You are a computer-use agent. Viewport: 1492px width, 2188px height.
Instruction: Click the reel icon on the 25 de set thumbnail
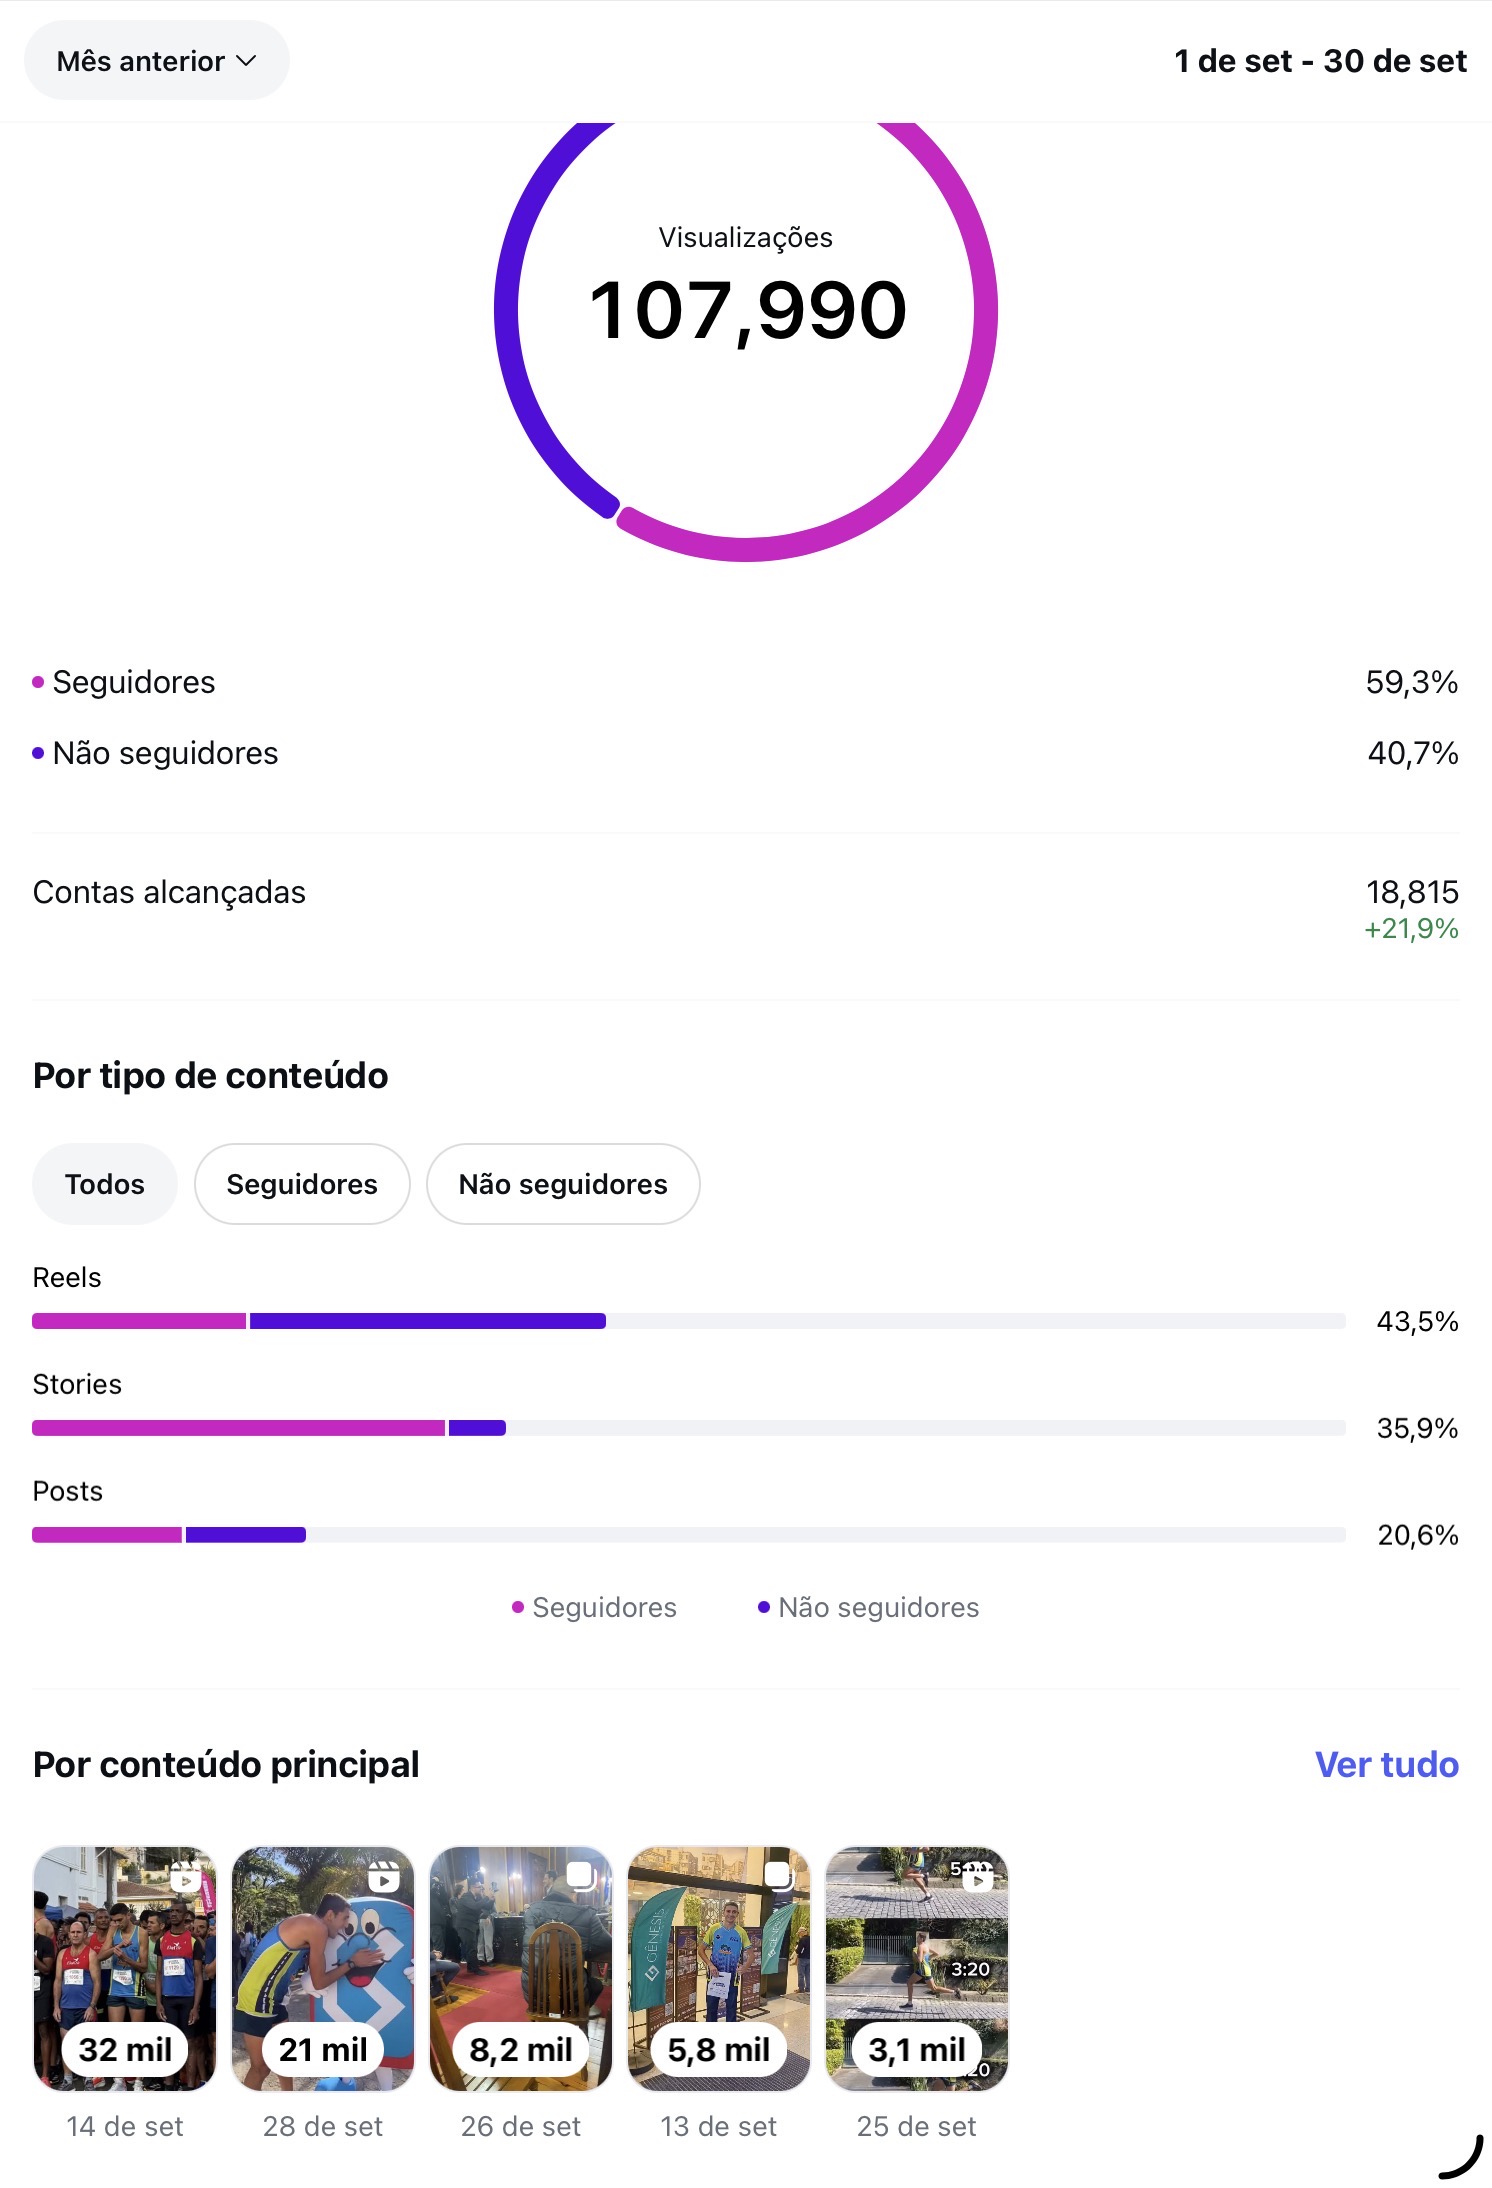click(x=977, y=1878)
